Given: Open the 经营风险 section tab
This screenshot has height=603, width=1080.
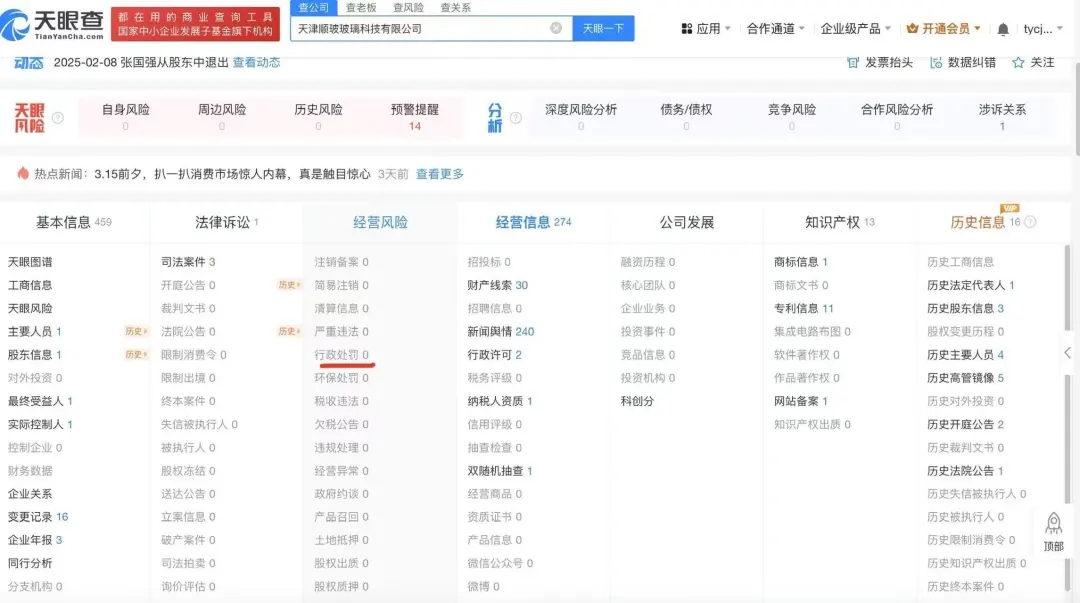Looking at the screenshot, I should click(x=380, y=222).
